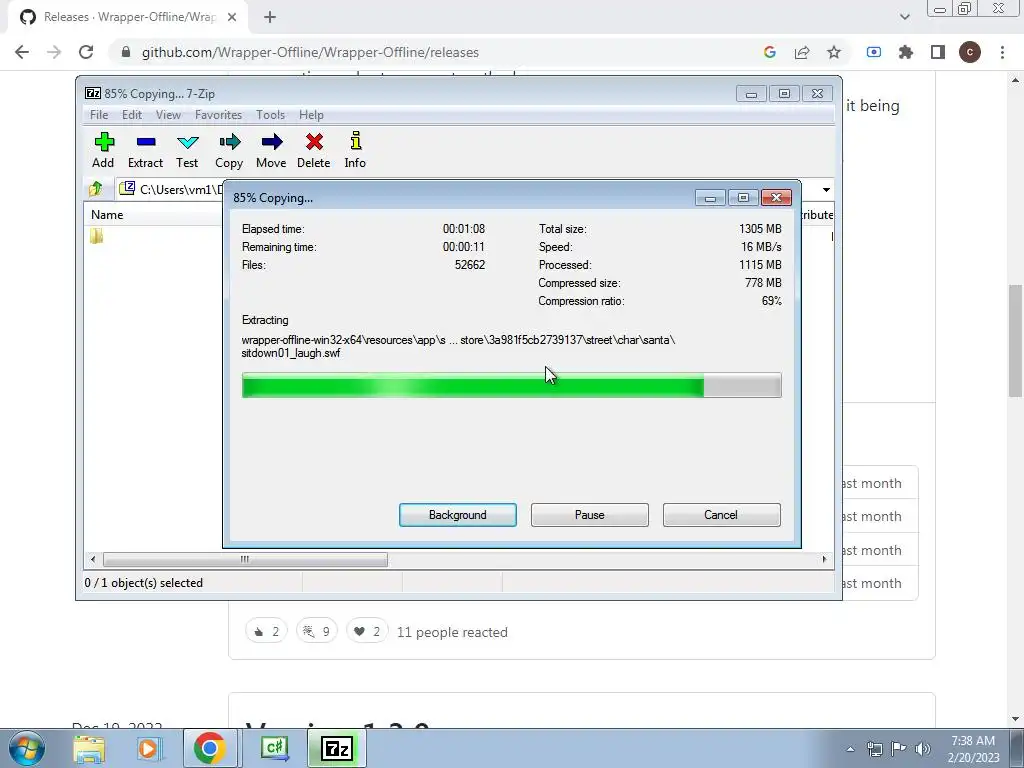The width and height of the screenshot is (1024, 768).
Task: Click the thumbs up reaction button
Action: [266, 632]
